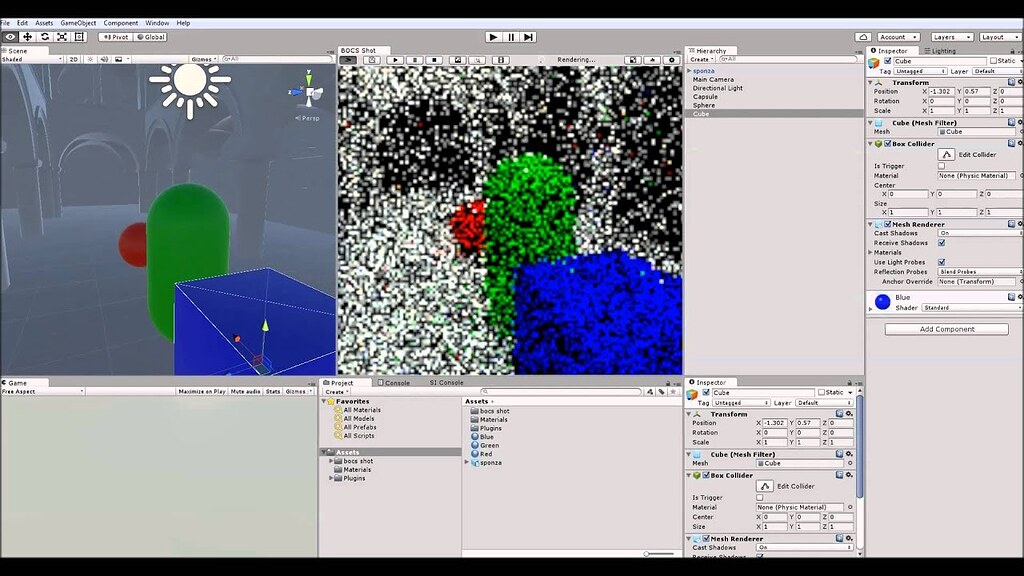1024x576 pixels.
Task: Enter Play mode with the Play button
Action: 494,36
